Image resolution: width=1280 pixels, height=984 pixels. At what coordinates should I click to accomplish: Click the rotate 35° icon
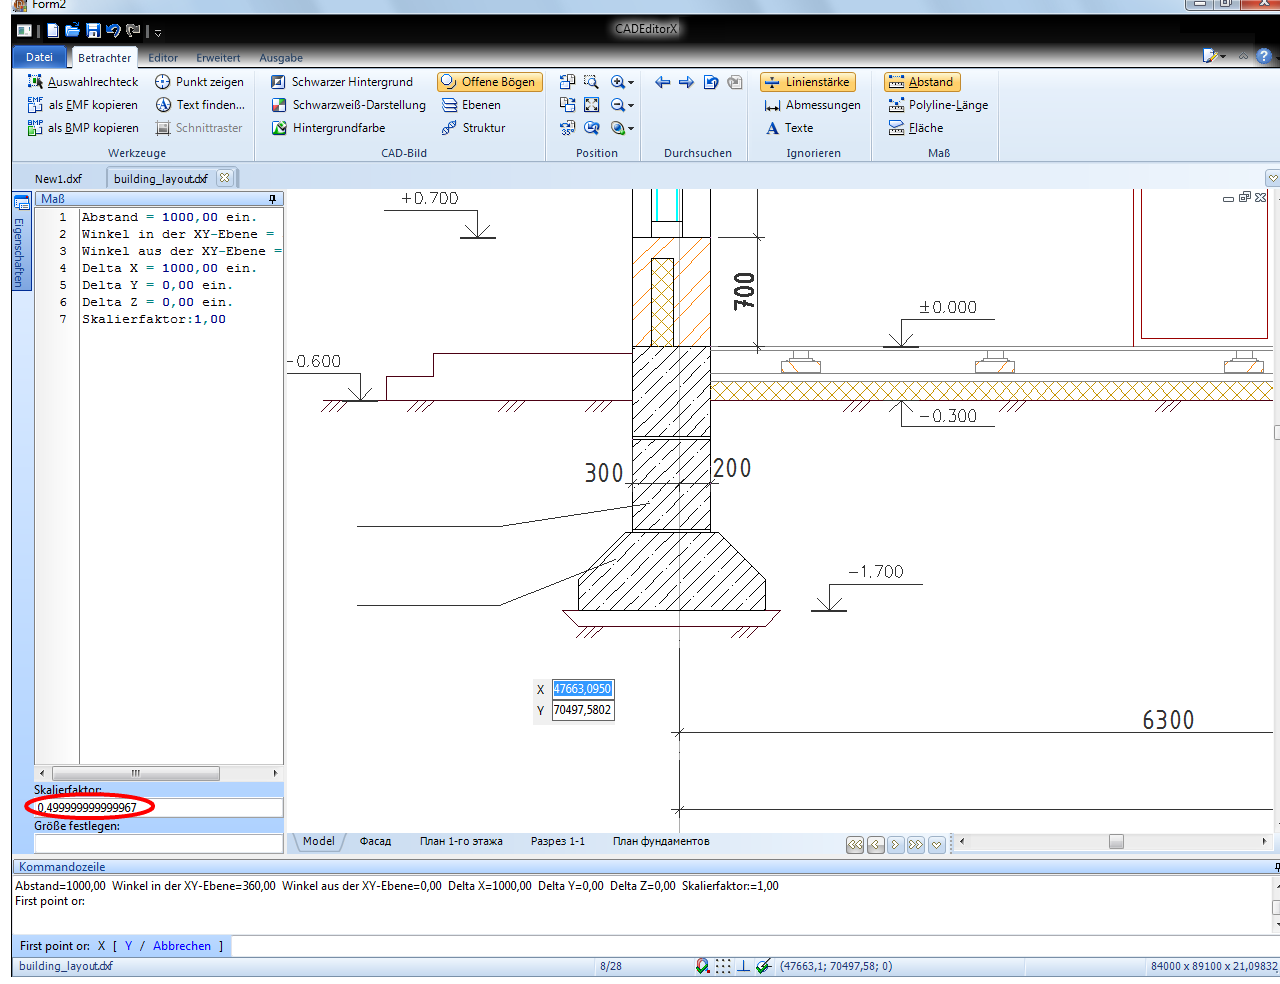[x=567, y=128]
